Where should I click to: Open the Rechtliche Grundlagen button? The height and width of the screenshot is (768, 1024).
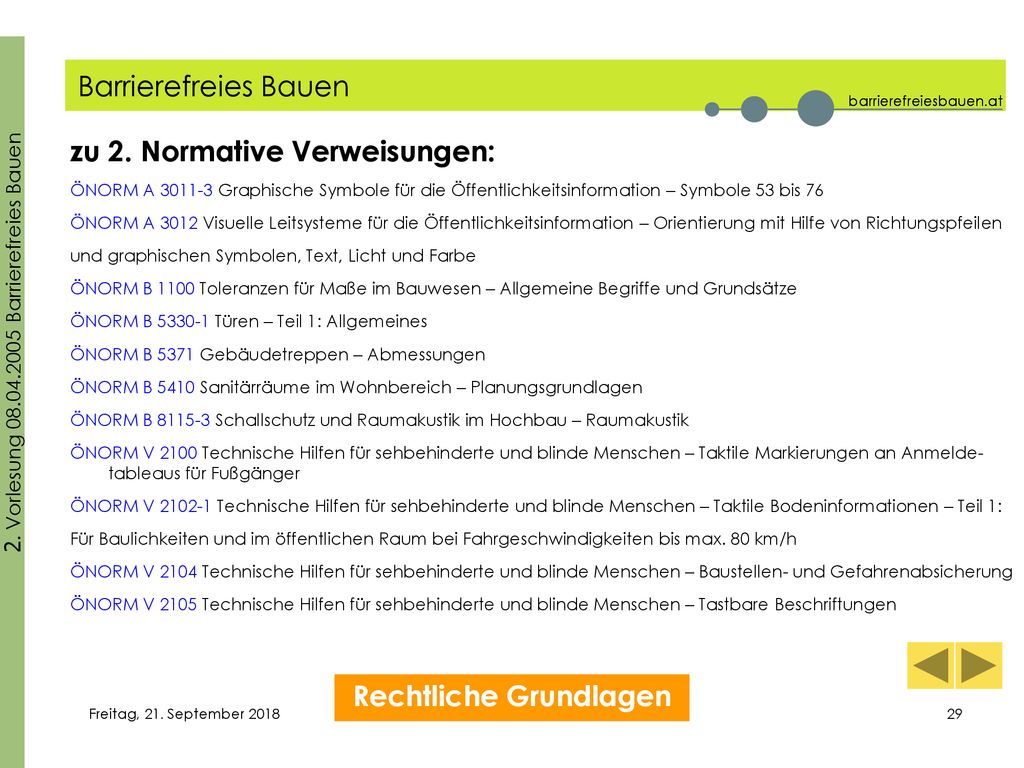511,697
